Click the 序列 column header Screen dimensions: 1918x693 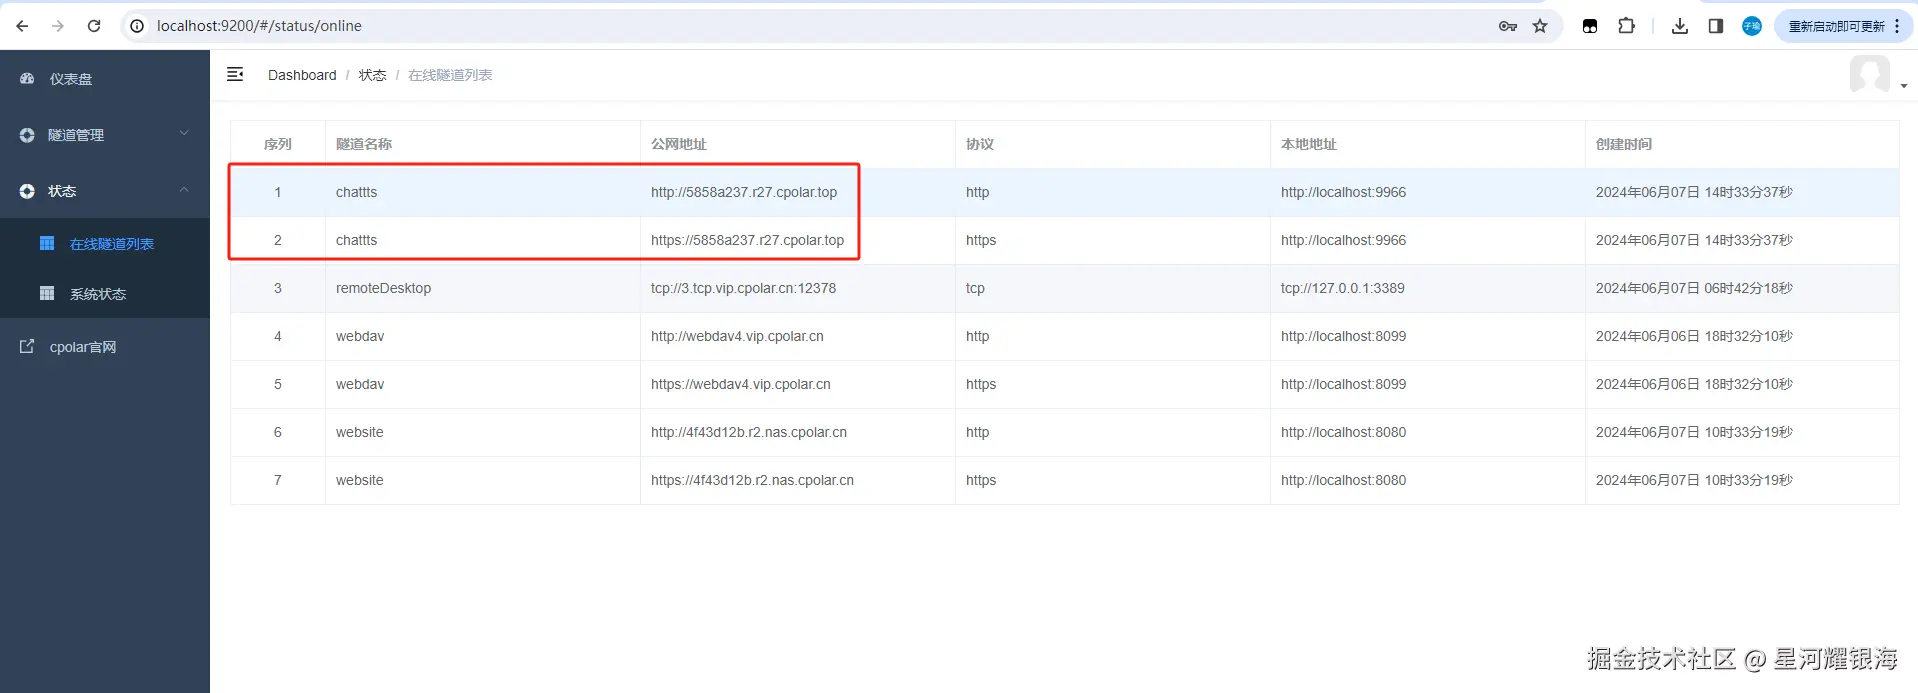pyautogui.click(x=278, y=144)
